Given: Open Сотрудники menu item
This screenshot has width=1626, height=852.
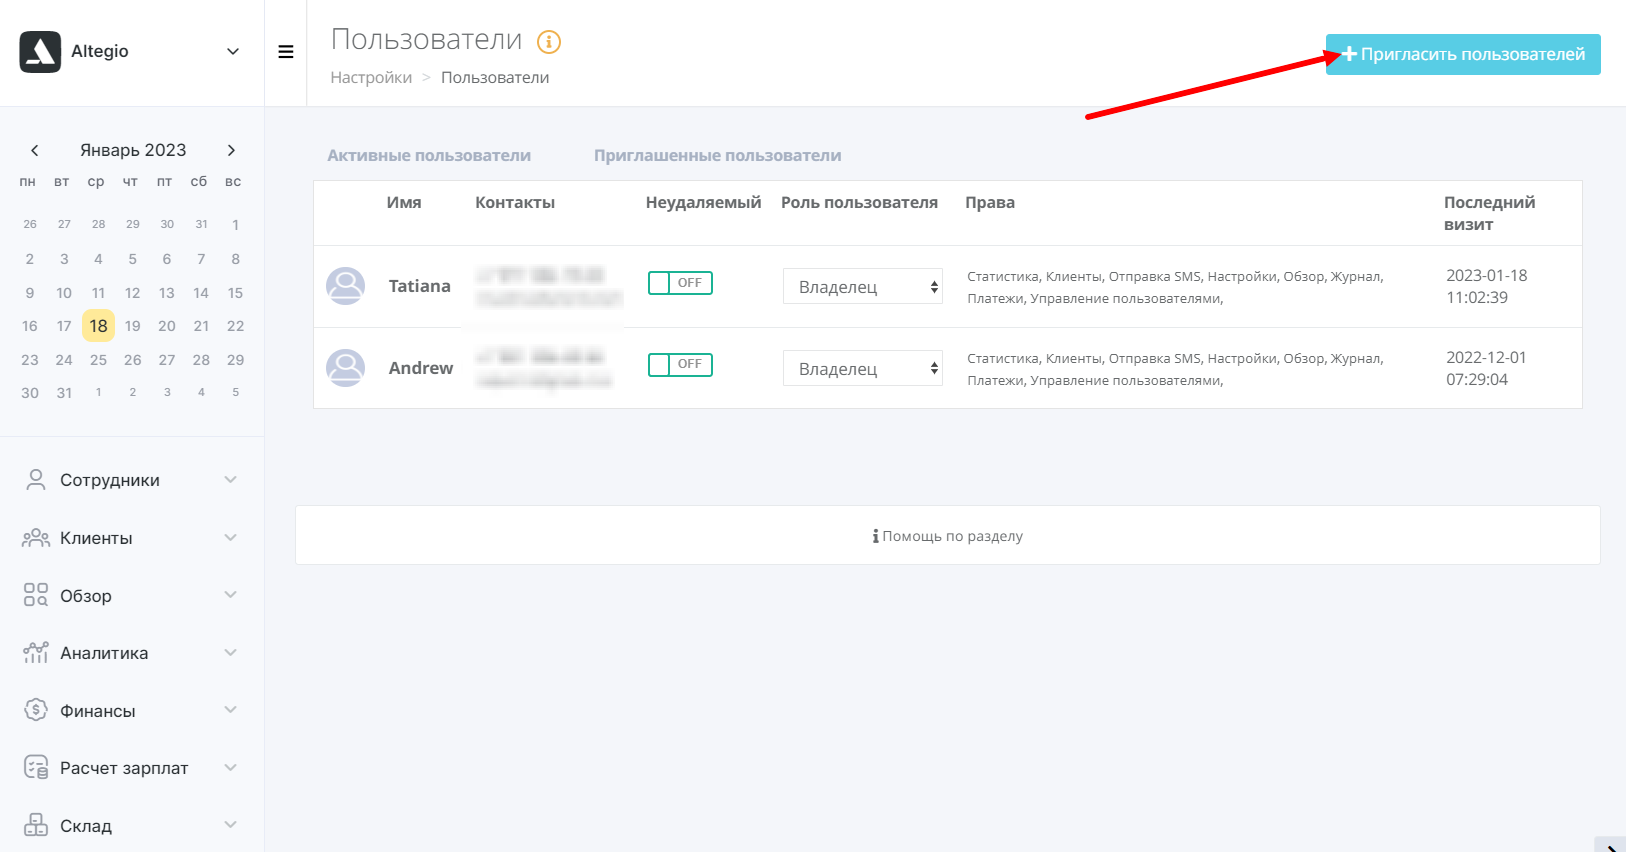Looking at the screenshot, I should tap(131, 480).
